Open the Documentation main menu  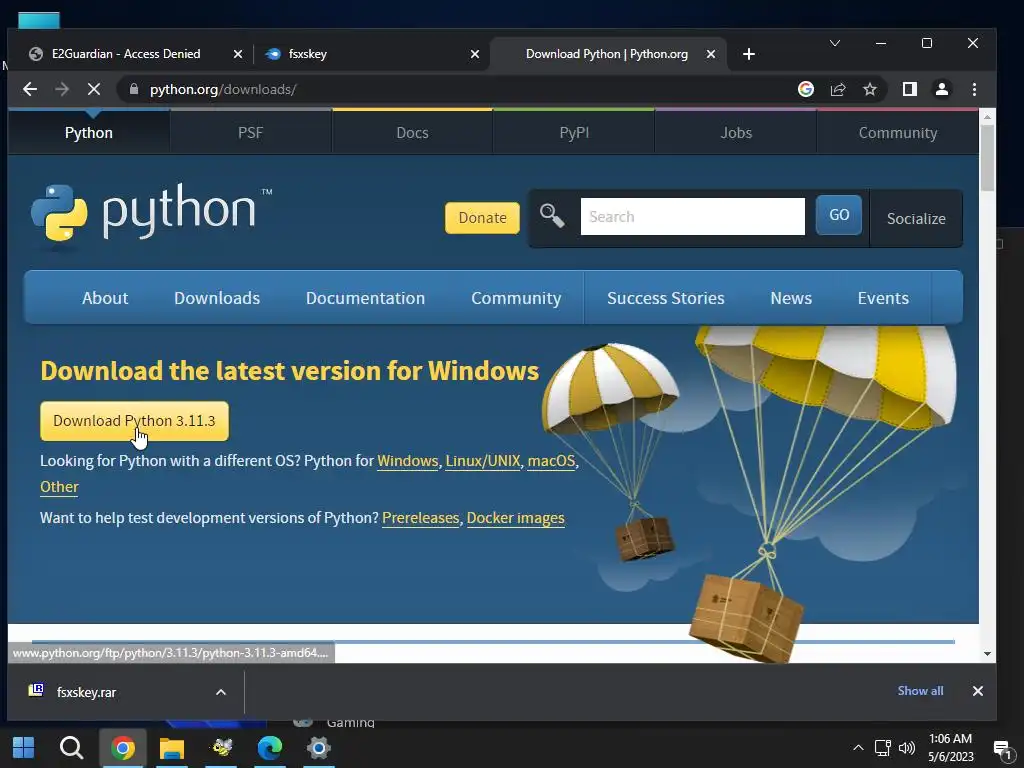[x=365, y=298]
